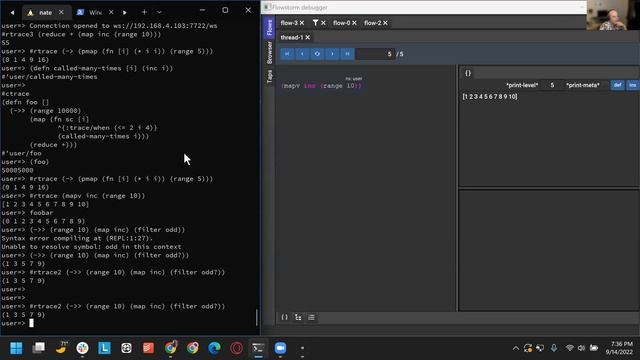Open first Chrome icon on taskbar

[x=171, y=348]
